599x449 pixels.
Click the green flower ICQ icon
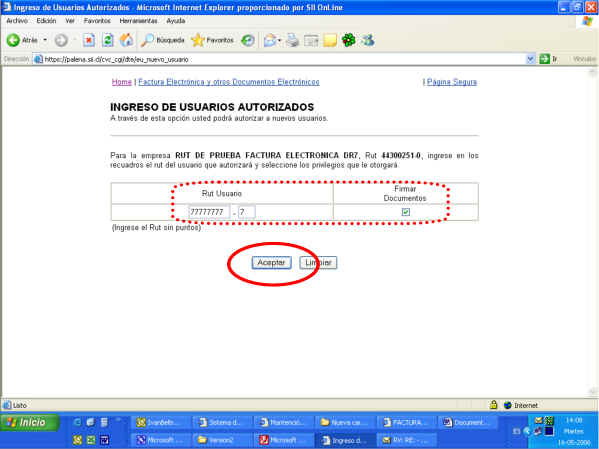pyautogui.click(x=348, y=40)
